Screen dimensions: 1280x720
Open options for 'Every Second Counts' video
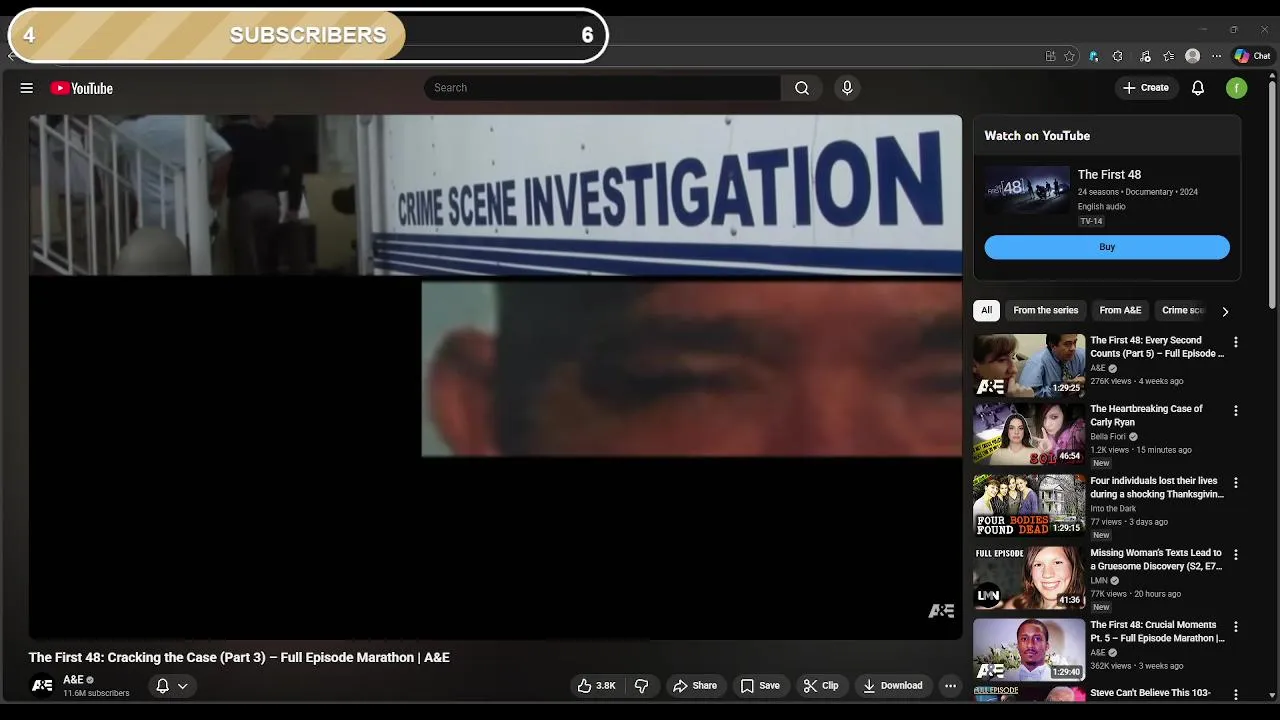1236,342
